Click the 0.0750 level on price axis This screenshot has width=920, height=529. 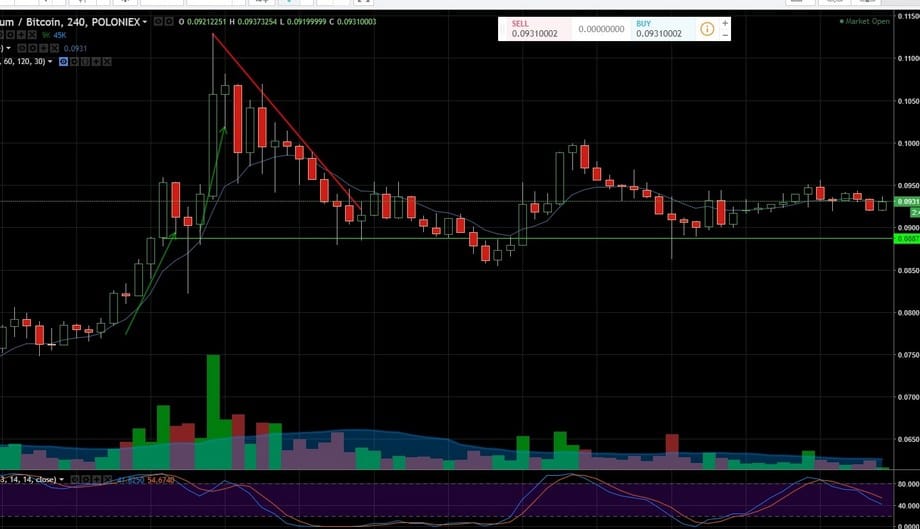(x=908, y=355)
